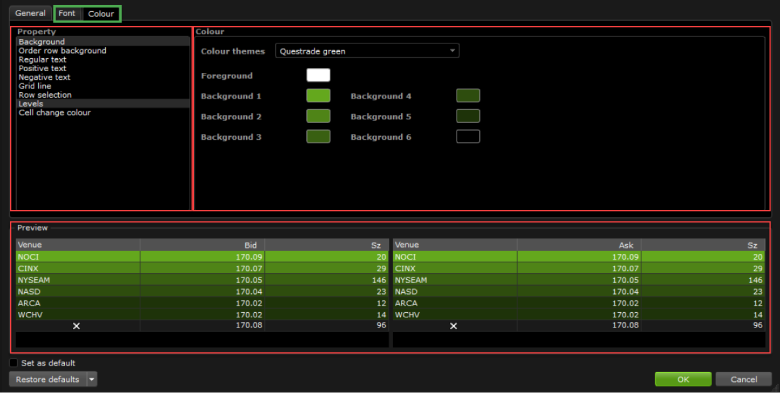780x393 pixels.
Task: Click the Restore defaults button
Action: coord(48,379)
